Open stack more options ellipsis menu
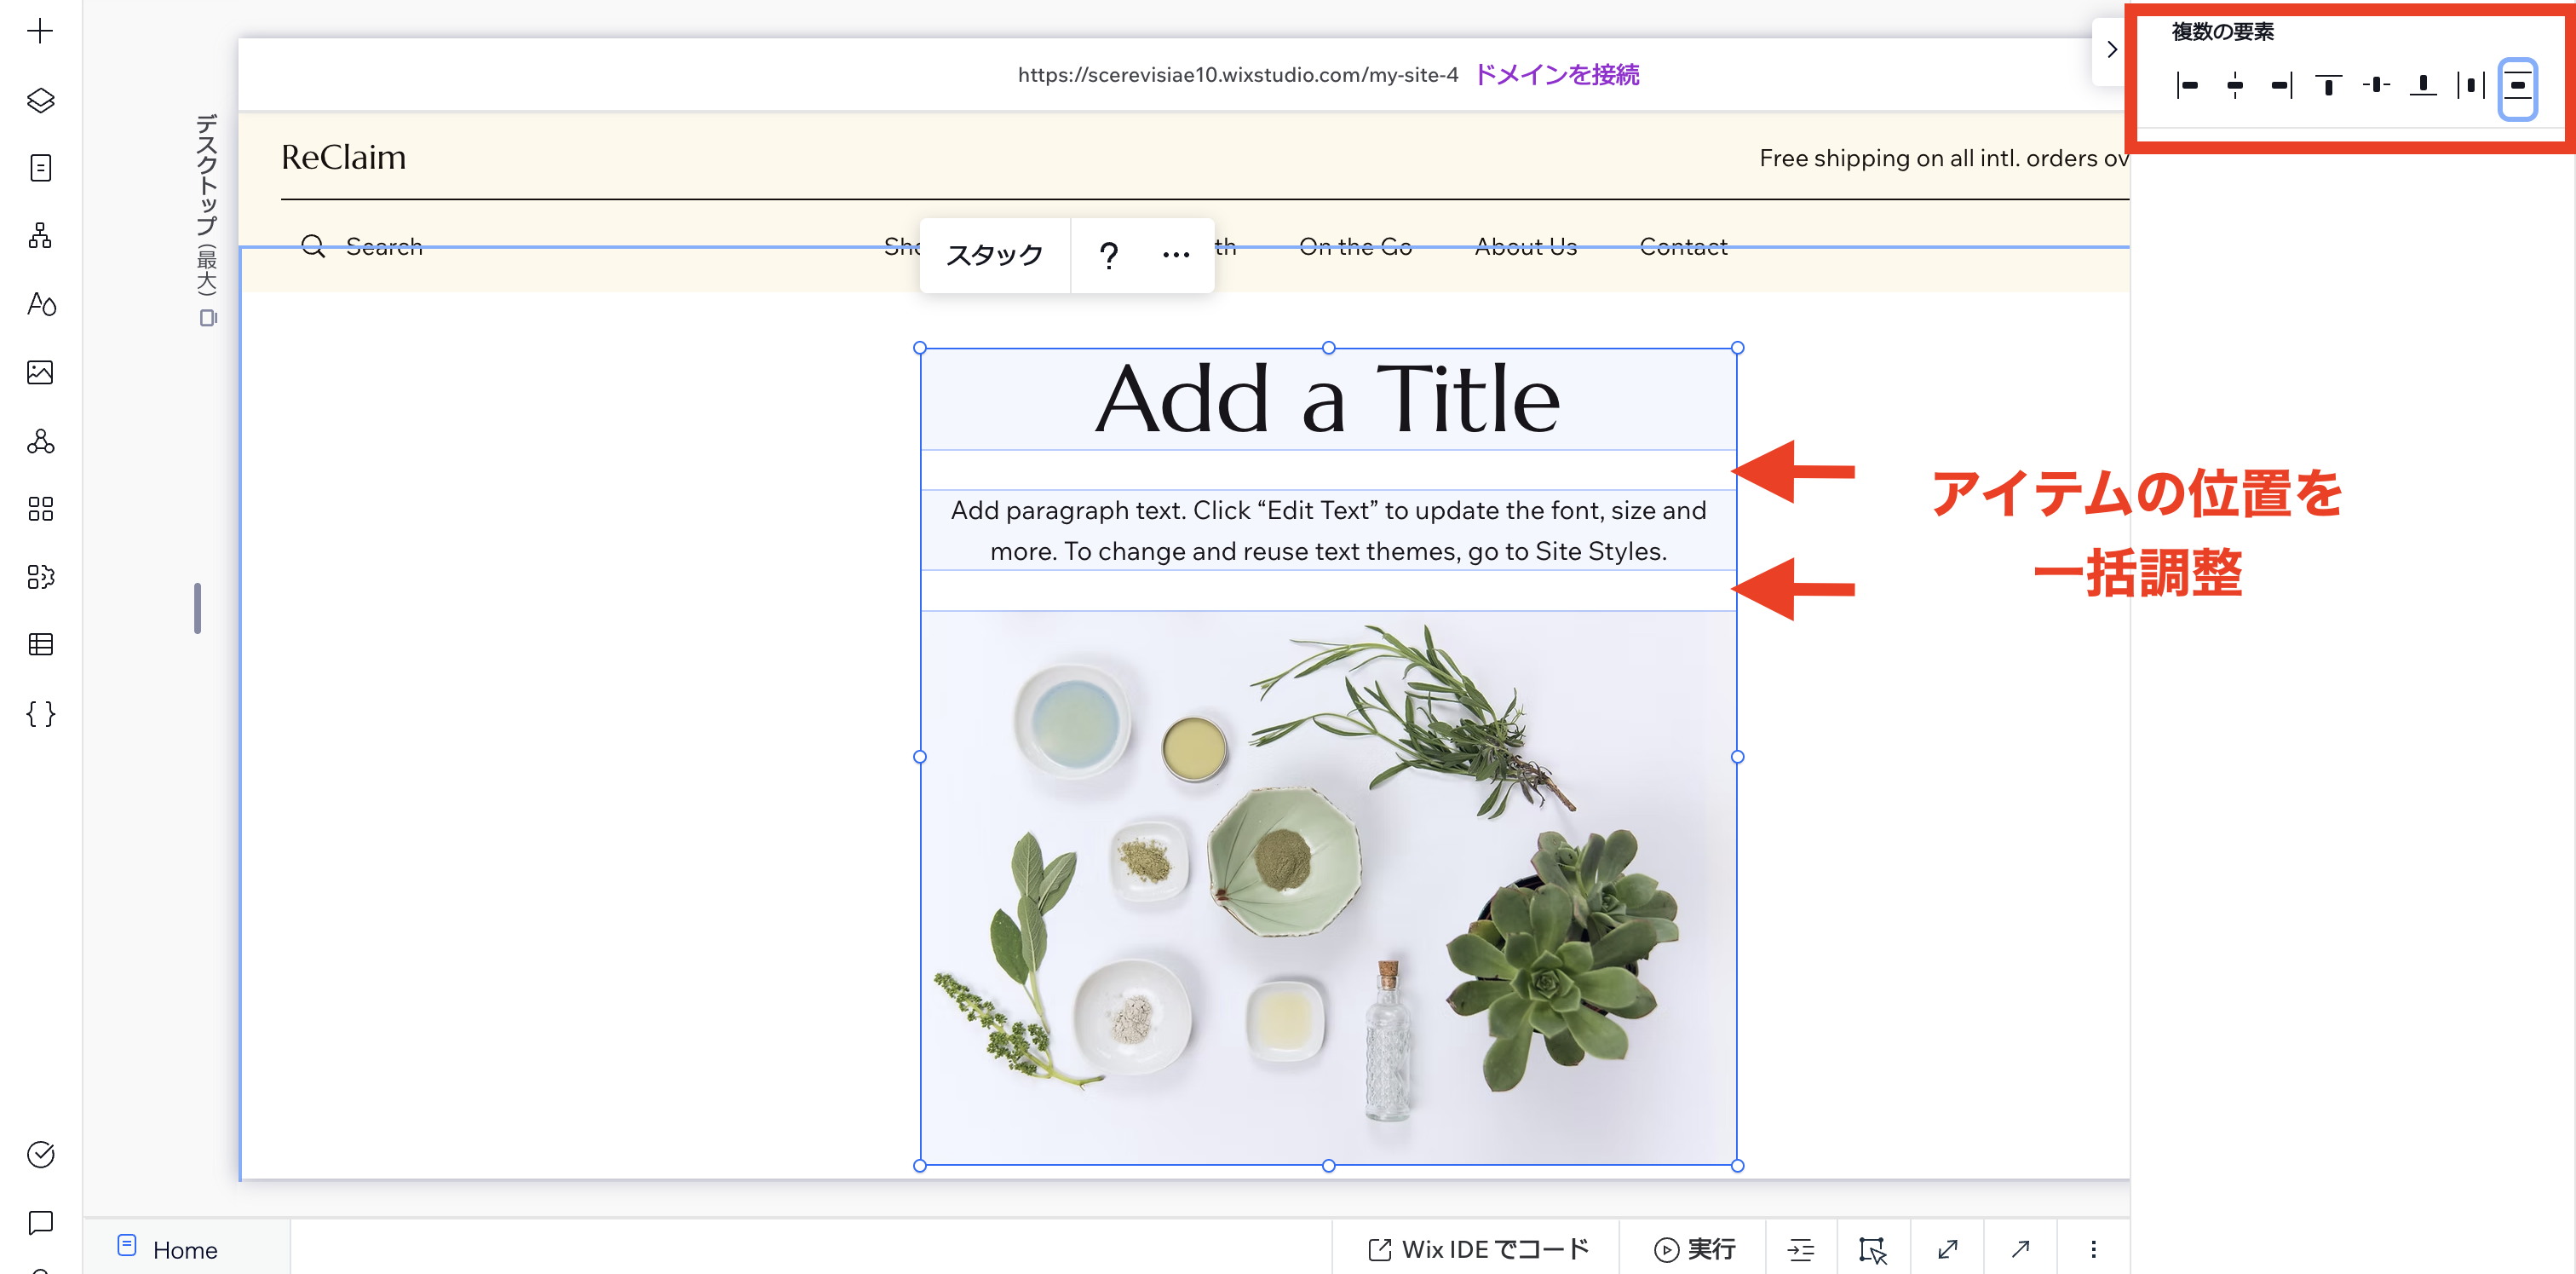 1176,255
